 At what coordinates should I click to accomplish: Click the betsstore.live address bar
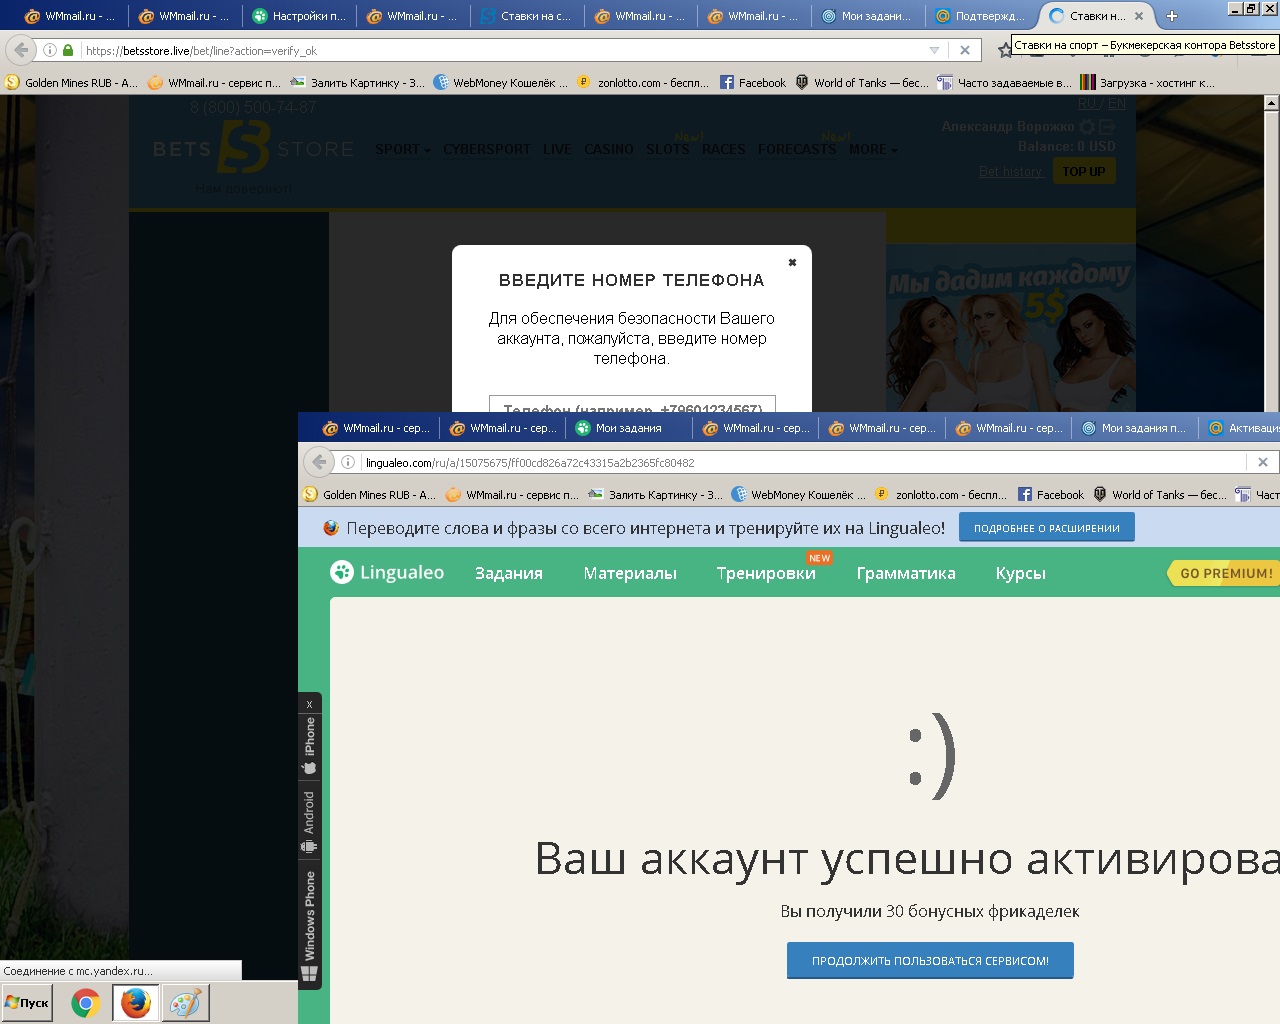tap(500, 50)
